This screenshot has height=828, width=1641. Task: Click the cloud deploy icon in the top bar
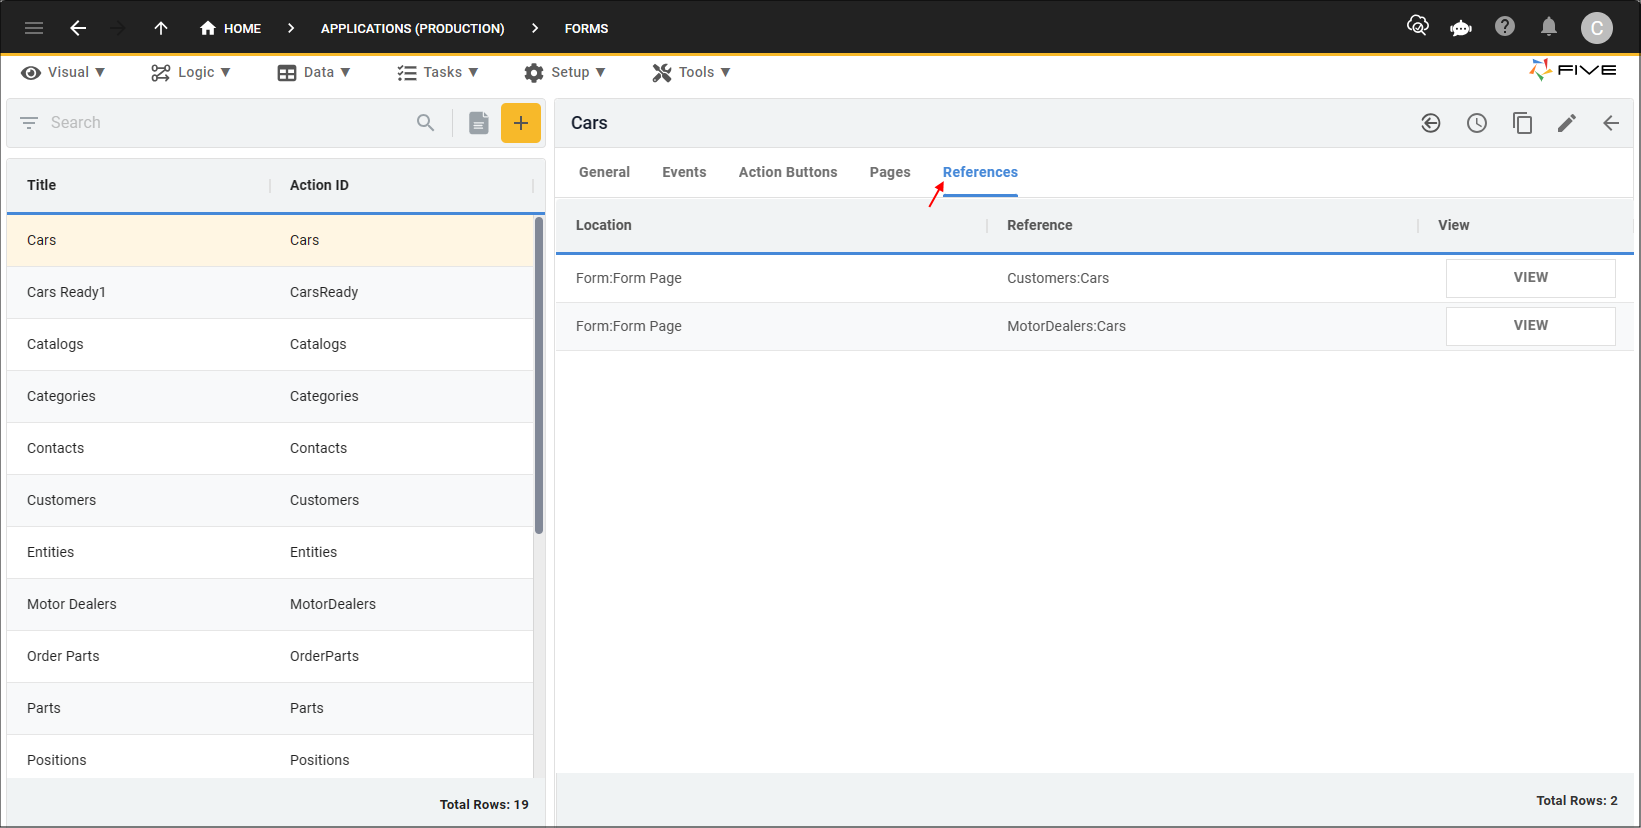[x=1417, y=26]
